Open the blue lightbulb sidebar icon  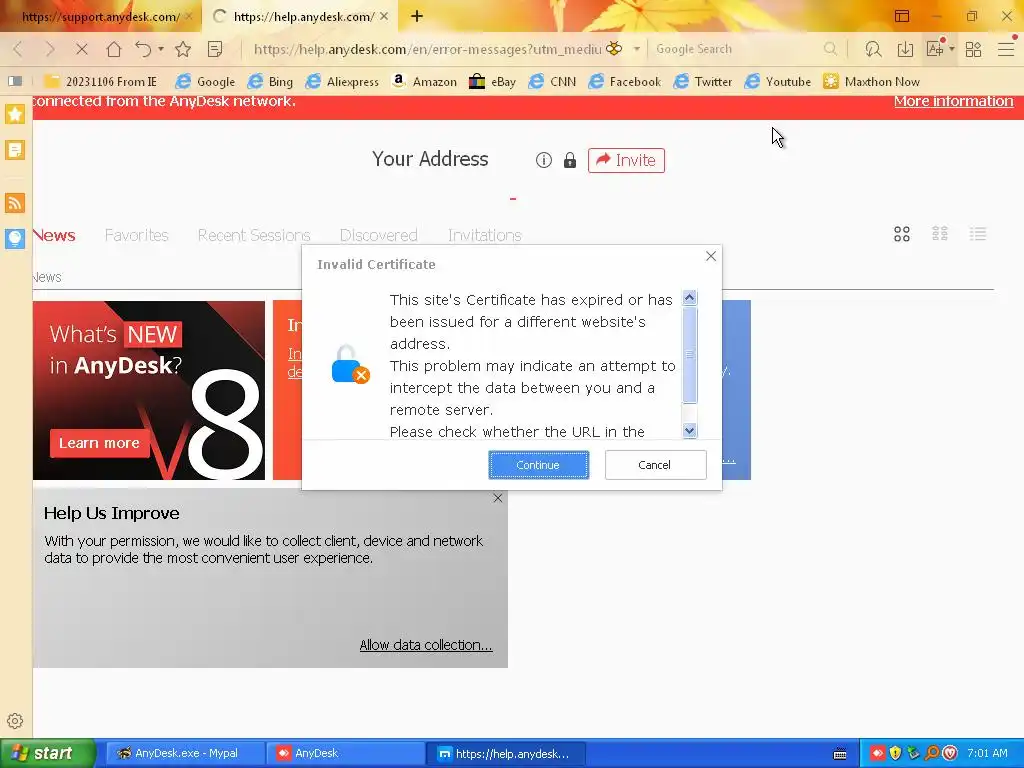click(14, 238)
